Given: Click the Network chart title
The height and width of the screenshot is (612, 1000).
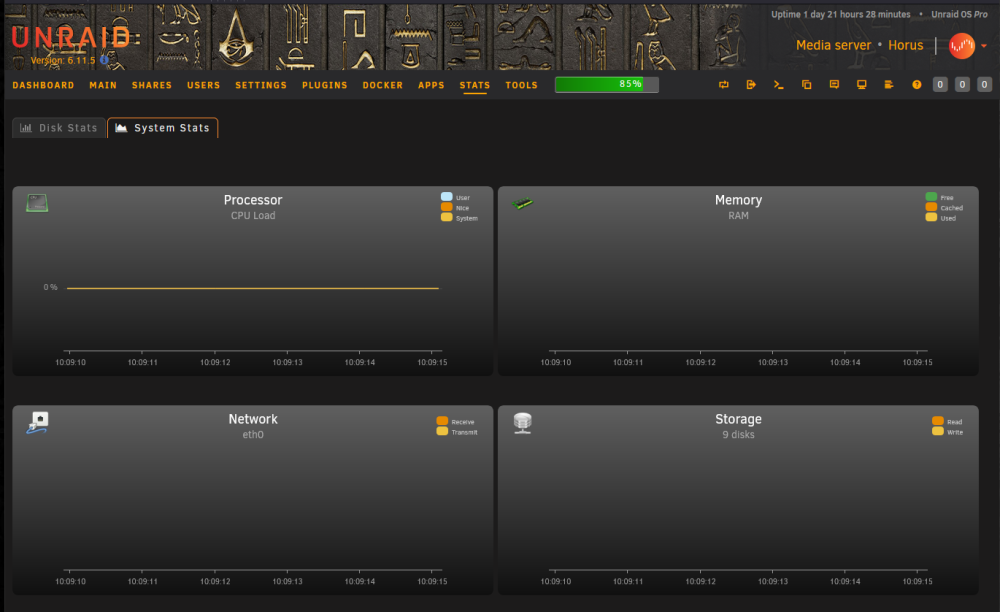Looking at the screenshot, I should 253,419.
